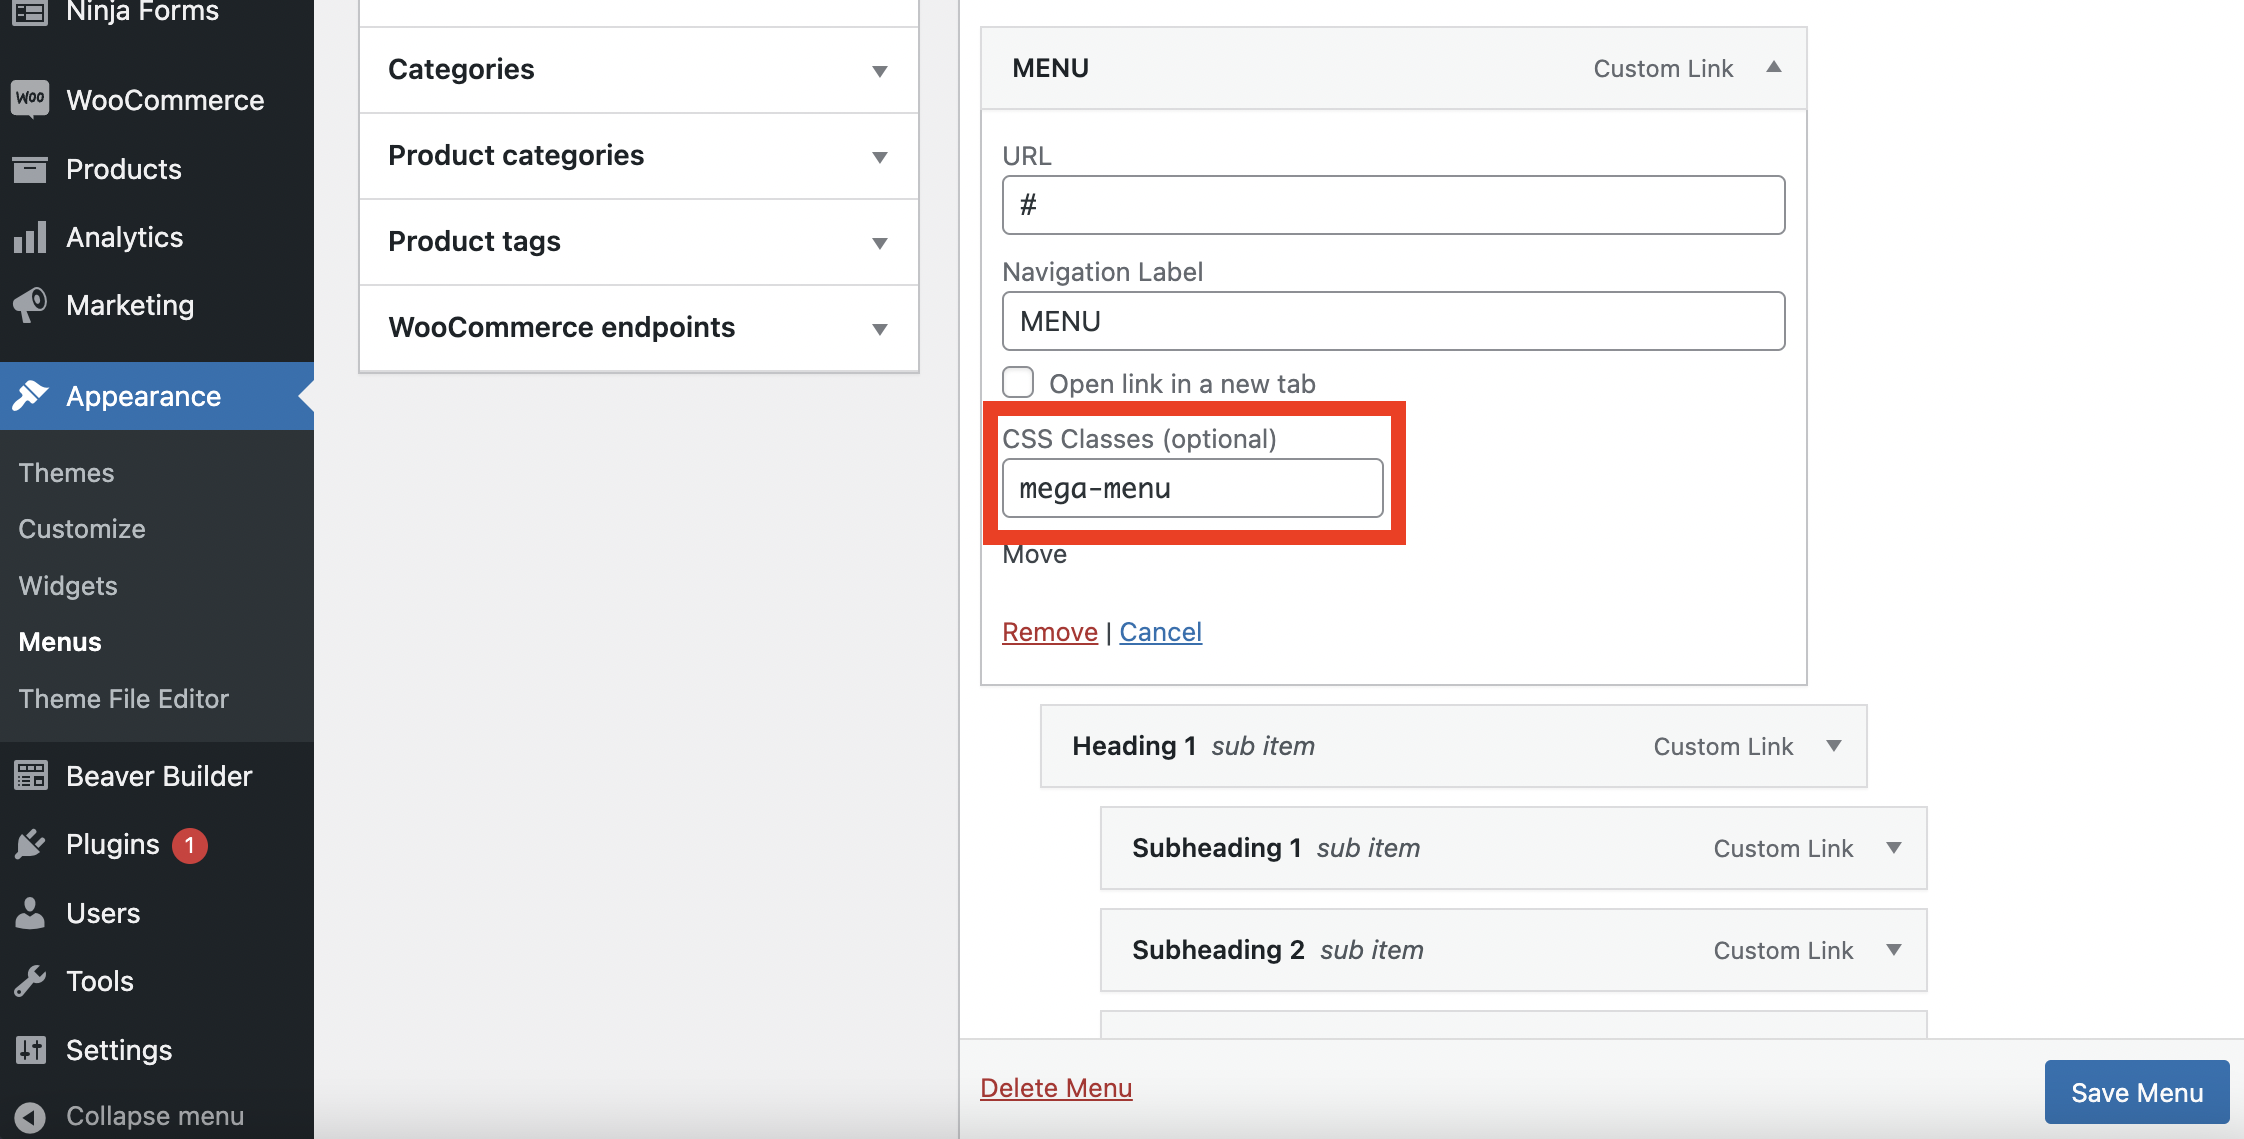This screenshot has width=2244, height=1139.
Task: Expand the Product tags panel
Action: pos(883,241)
